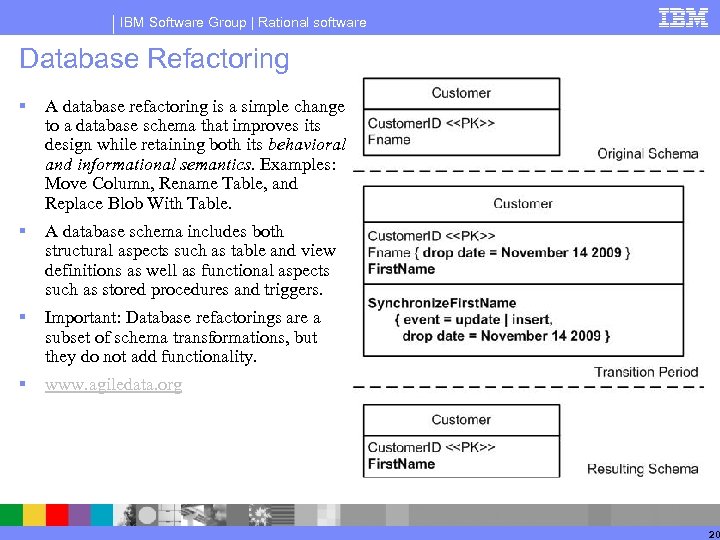The width and height of the screenshot is (720, 540).
Task: Select 'Fname' in the Original Schema box
Action: pos(389,140)
